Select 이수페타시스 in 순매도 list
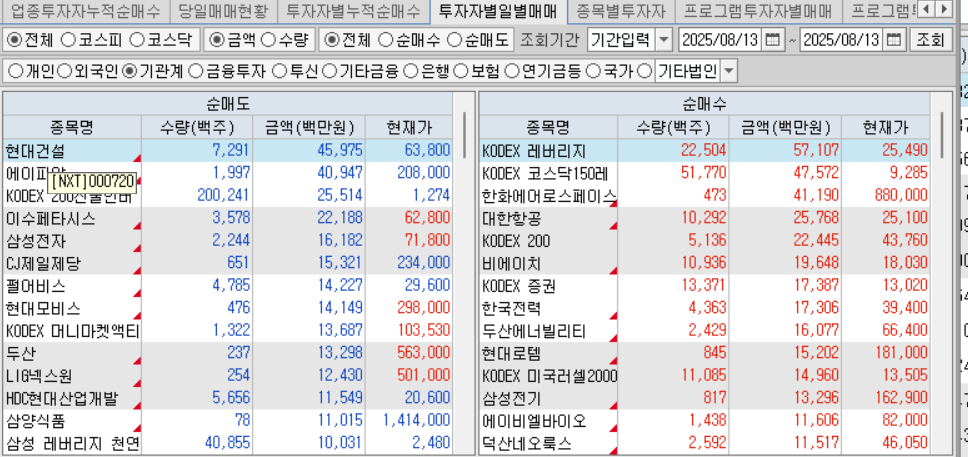This screenshot has width=968, height=457. point(228,219)
